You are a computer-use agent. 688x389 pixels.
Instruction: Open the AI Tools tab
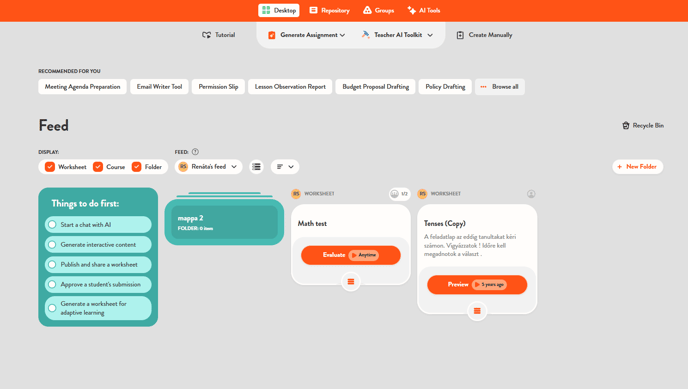tap(424, 10)
